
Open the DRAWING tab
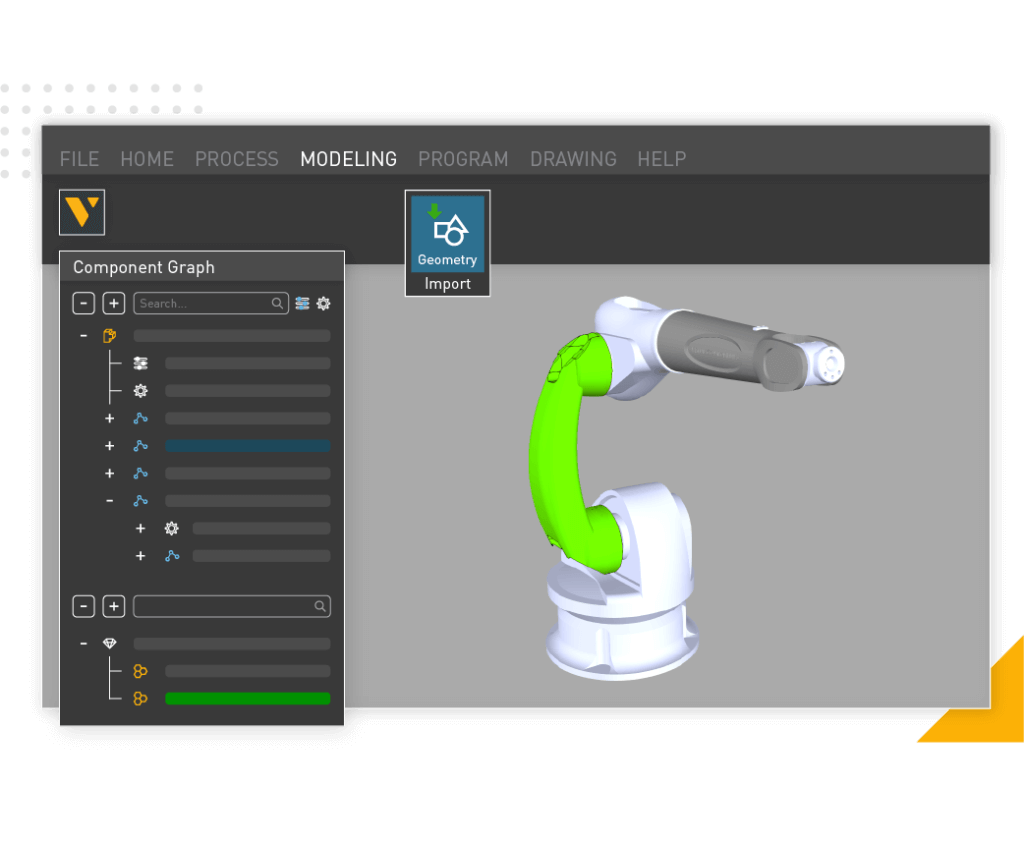573,159
